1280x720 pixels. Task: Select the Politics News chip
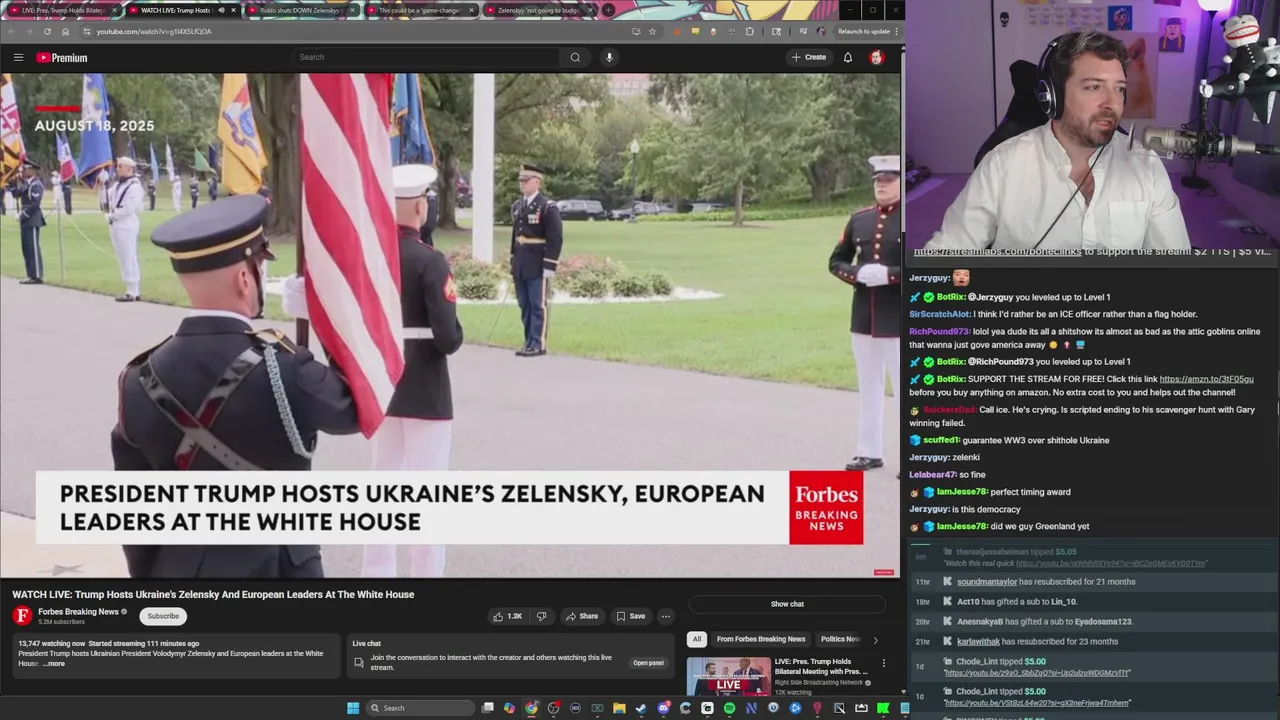click(x=840, y=639)
